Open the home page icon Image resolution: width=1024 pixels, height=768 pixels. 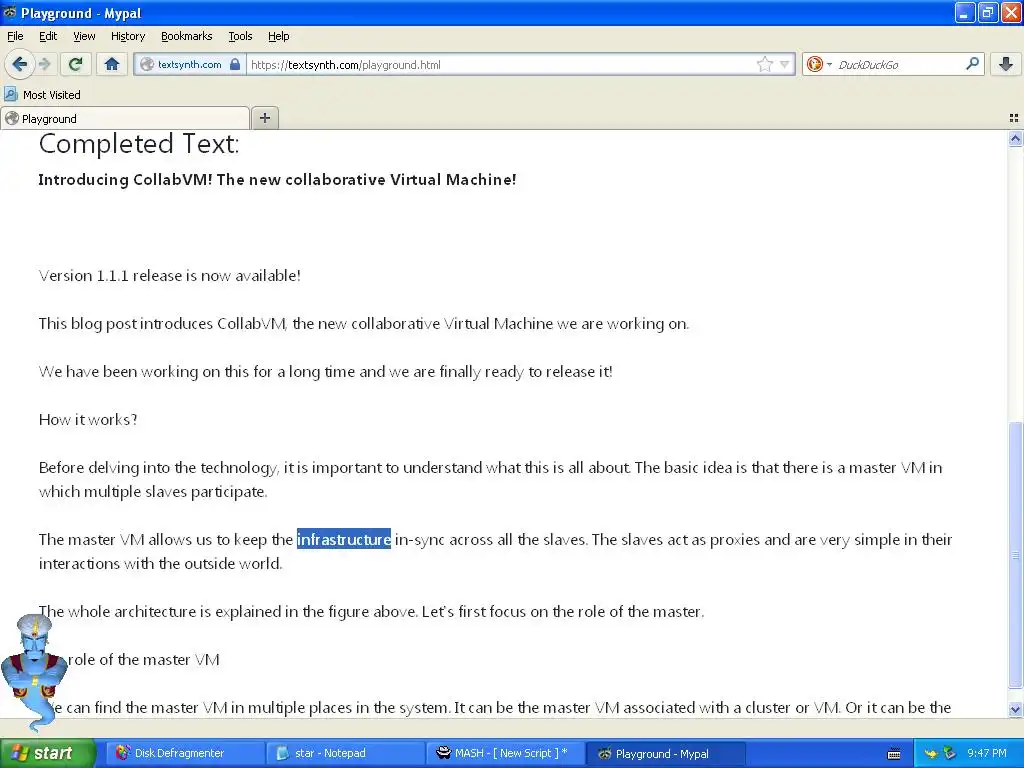(112, 64)
